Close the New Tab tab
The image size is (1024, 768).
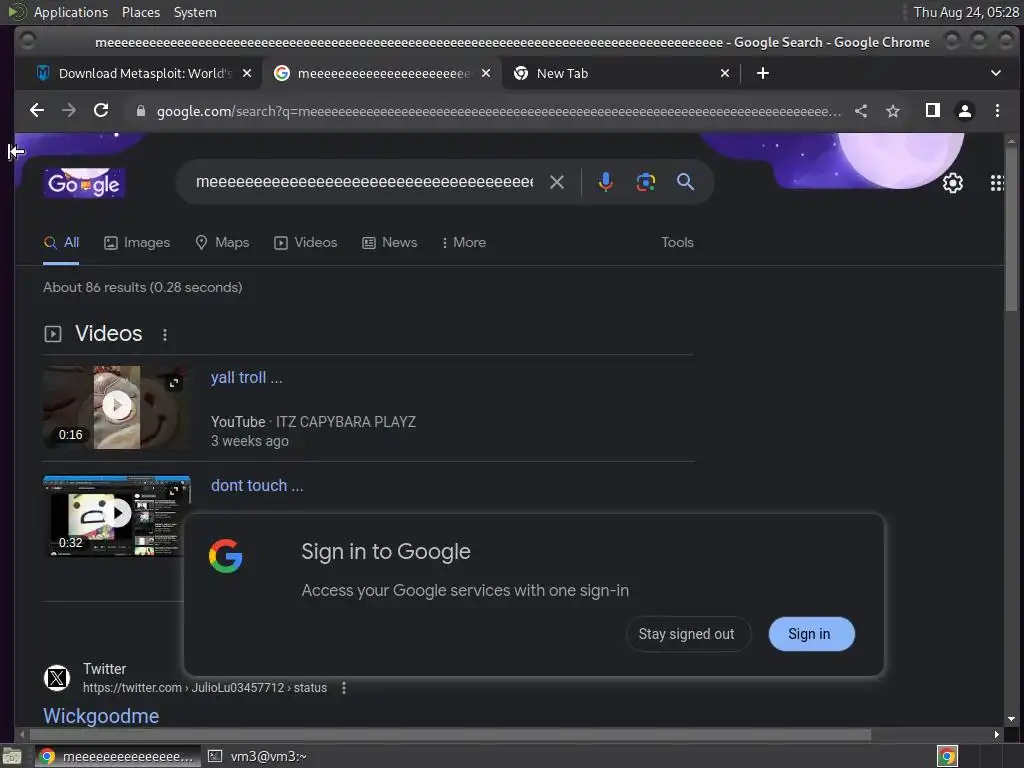pyautogui.click(x=725, y=73)
